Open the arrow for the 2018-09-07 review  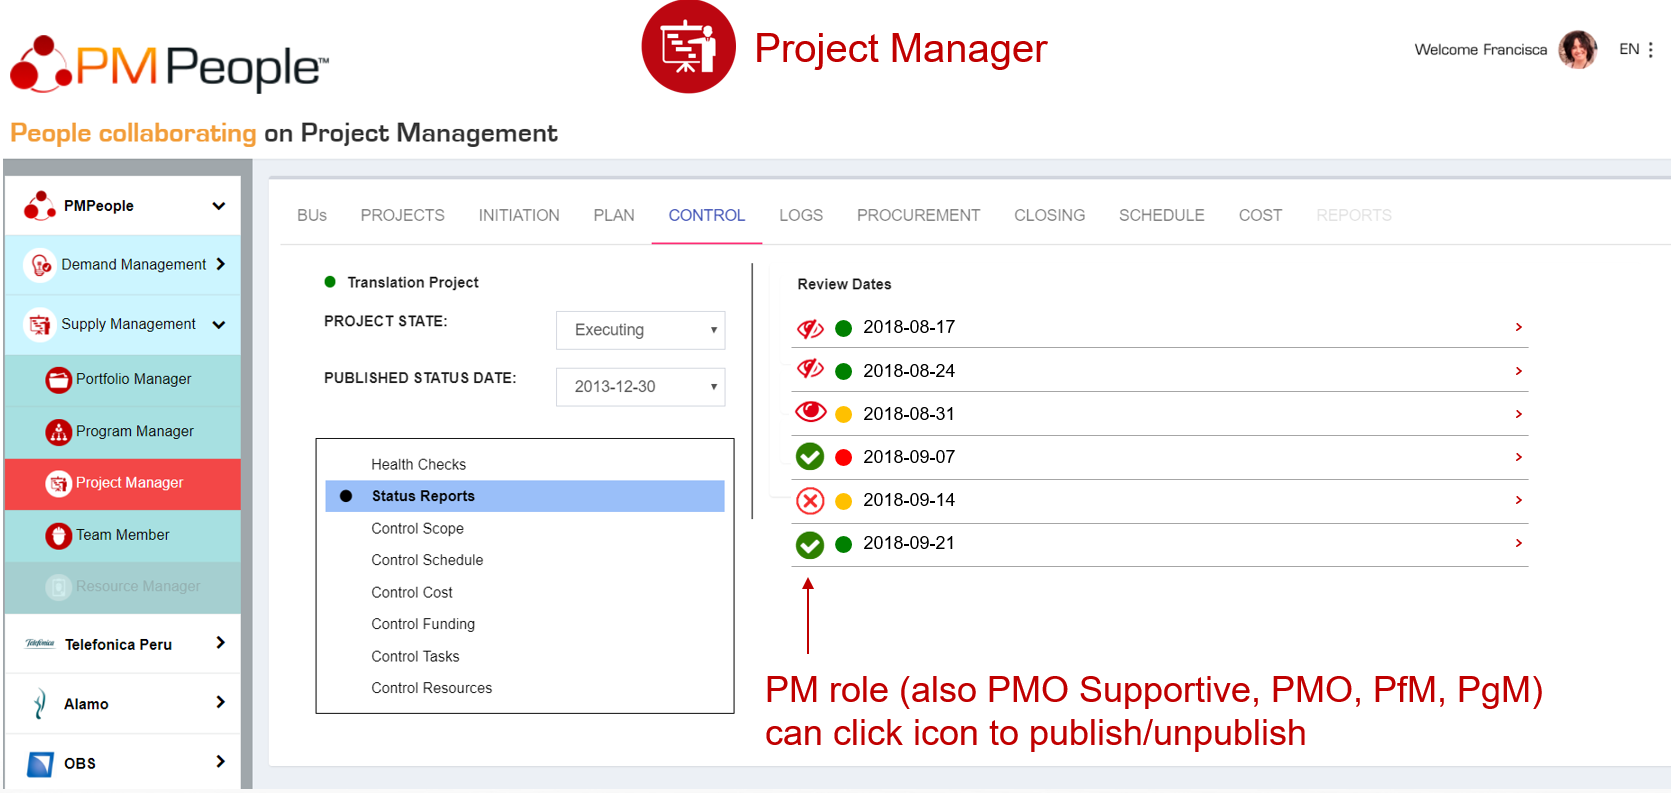click(1518, 457)
